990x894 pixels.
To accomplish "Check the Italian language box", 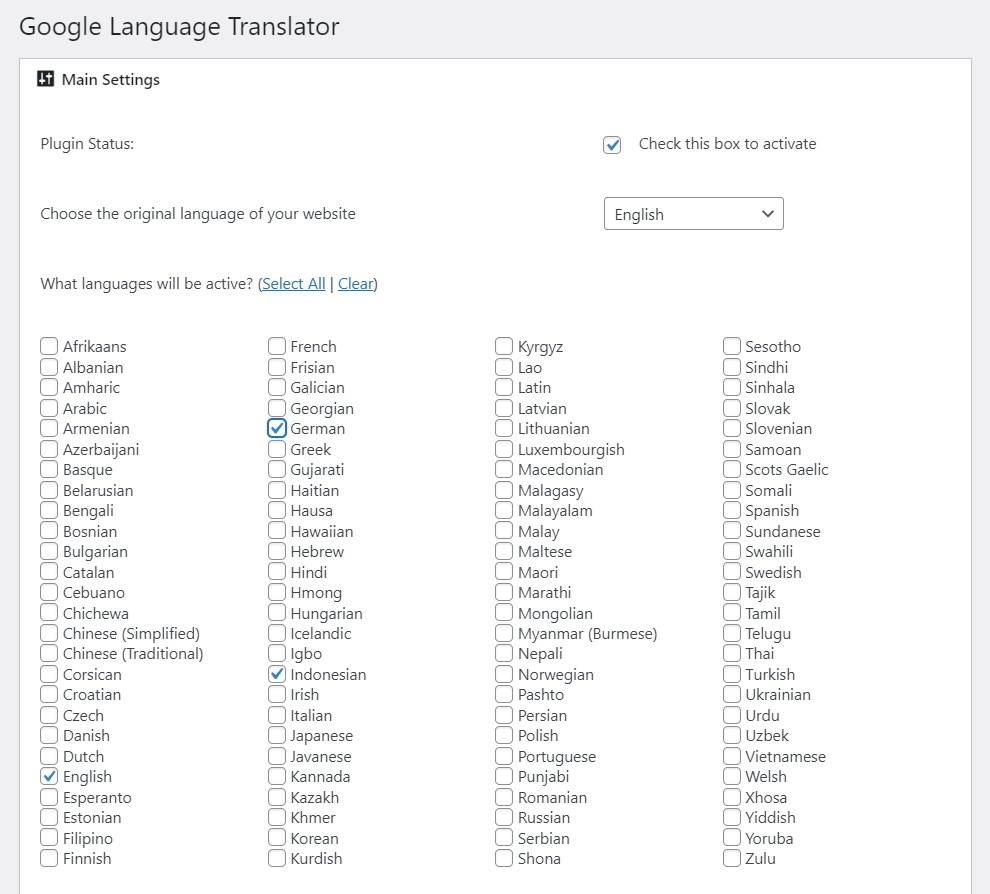I will pos(277,715).
